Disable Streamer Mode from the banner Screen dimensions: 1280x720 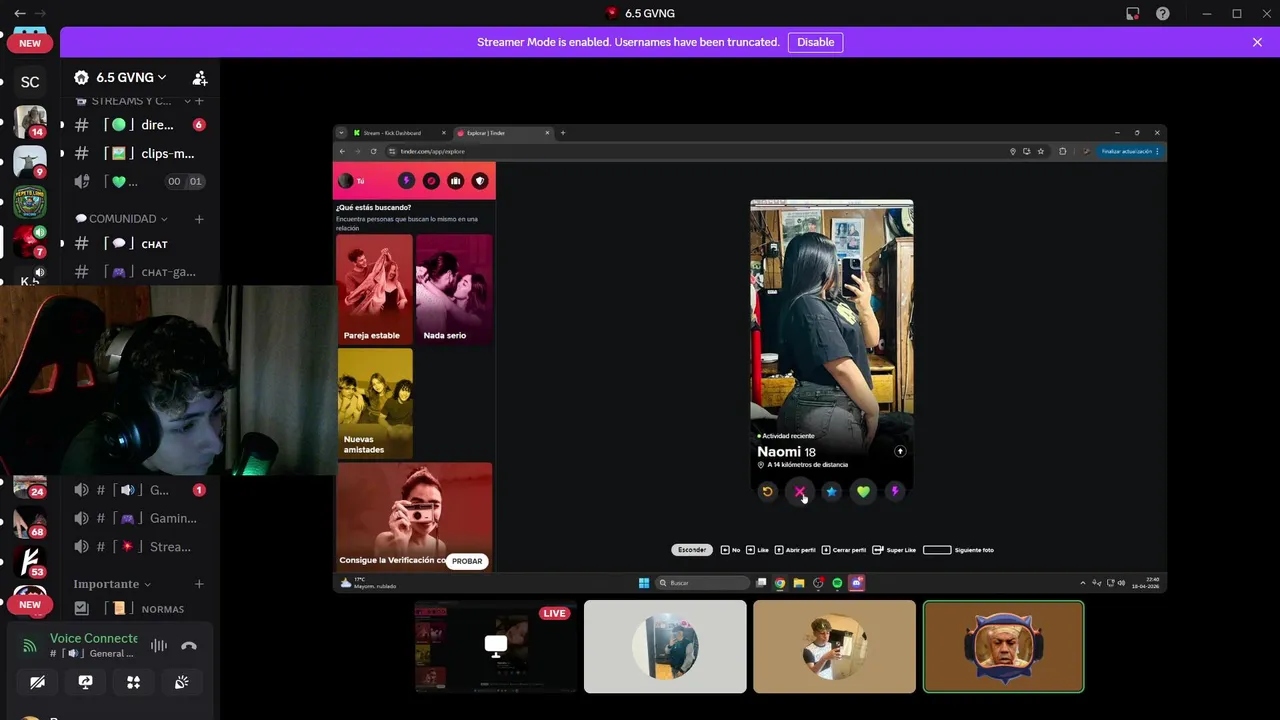815,42
